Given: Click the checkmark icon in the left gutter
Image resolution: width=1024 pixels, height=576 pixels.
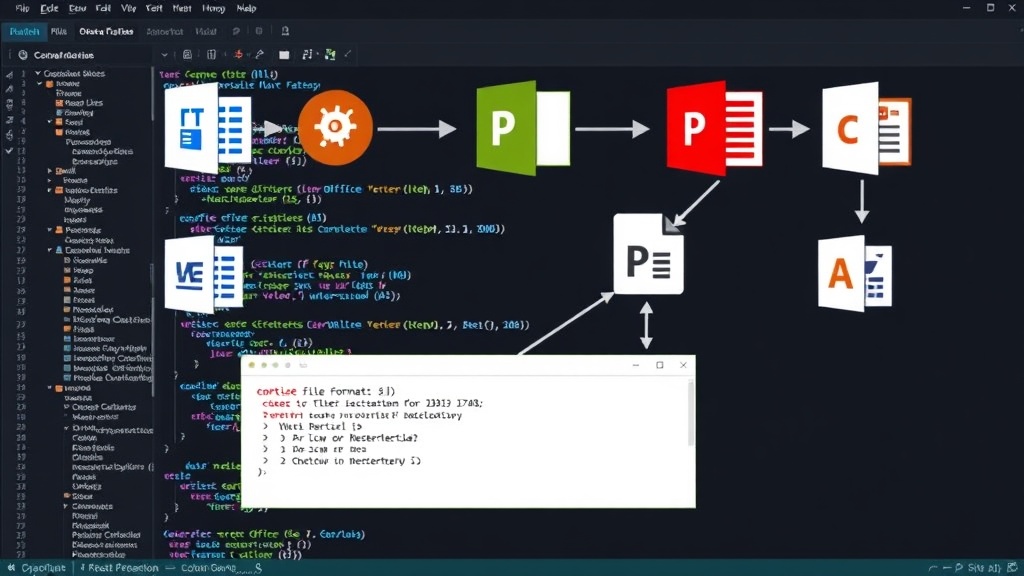Looking at the screenshot, I should pyautogui.click(x=9, y=151).
